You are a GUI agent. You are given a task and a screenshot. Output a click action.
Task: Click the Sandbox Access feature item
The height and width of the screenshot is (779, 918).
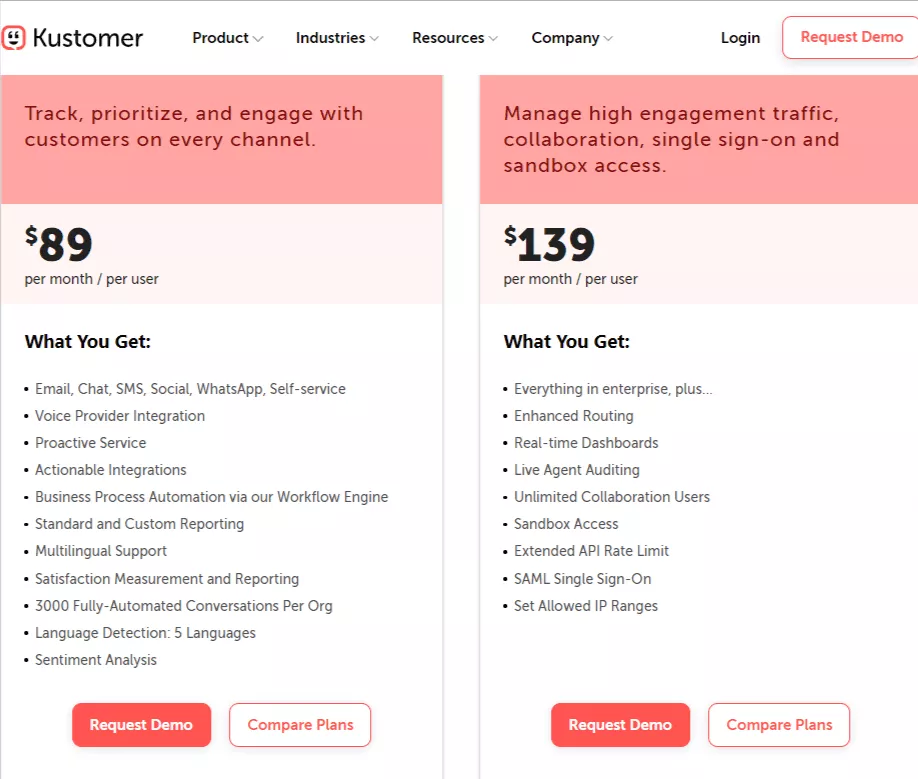[566, 524]
